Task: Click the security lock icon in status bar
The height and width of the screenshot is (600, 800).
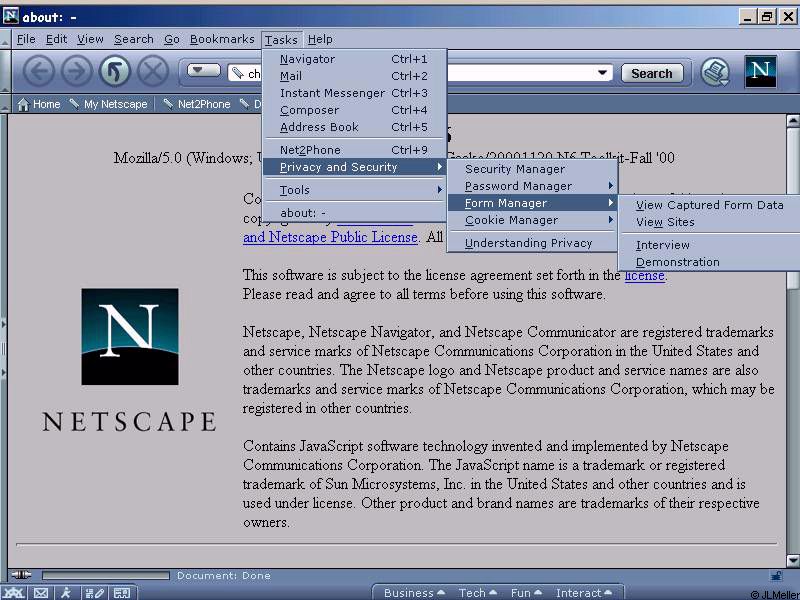Action: (x=776, y=576)
